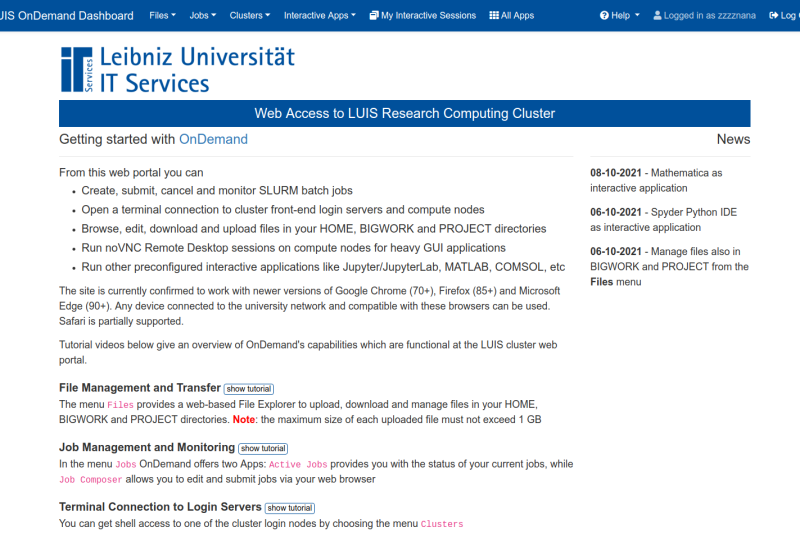Click the All Apps grid icon
800x536 pixels.
point(494,15)
